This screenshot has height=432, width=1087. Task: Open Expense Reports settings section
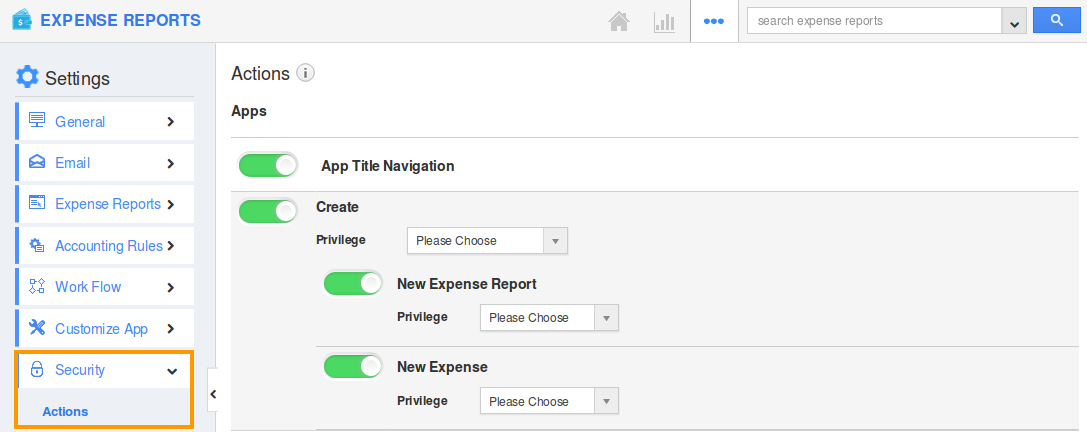click(105, 204)
